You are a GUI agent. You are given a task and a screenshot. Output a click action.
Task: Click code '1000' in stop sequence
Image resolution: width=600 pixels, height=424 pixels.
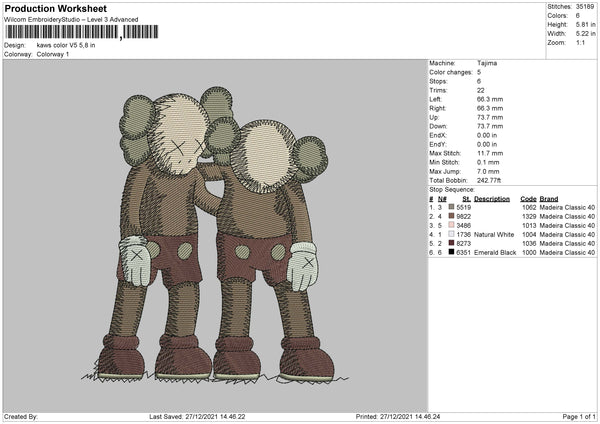[529, 253]
